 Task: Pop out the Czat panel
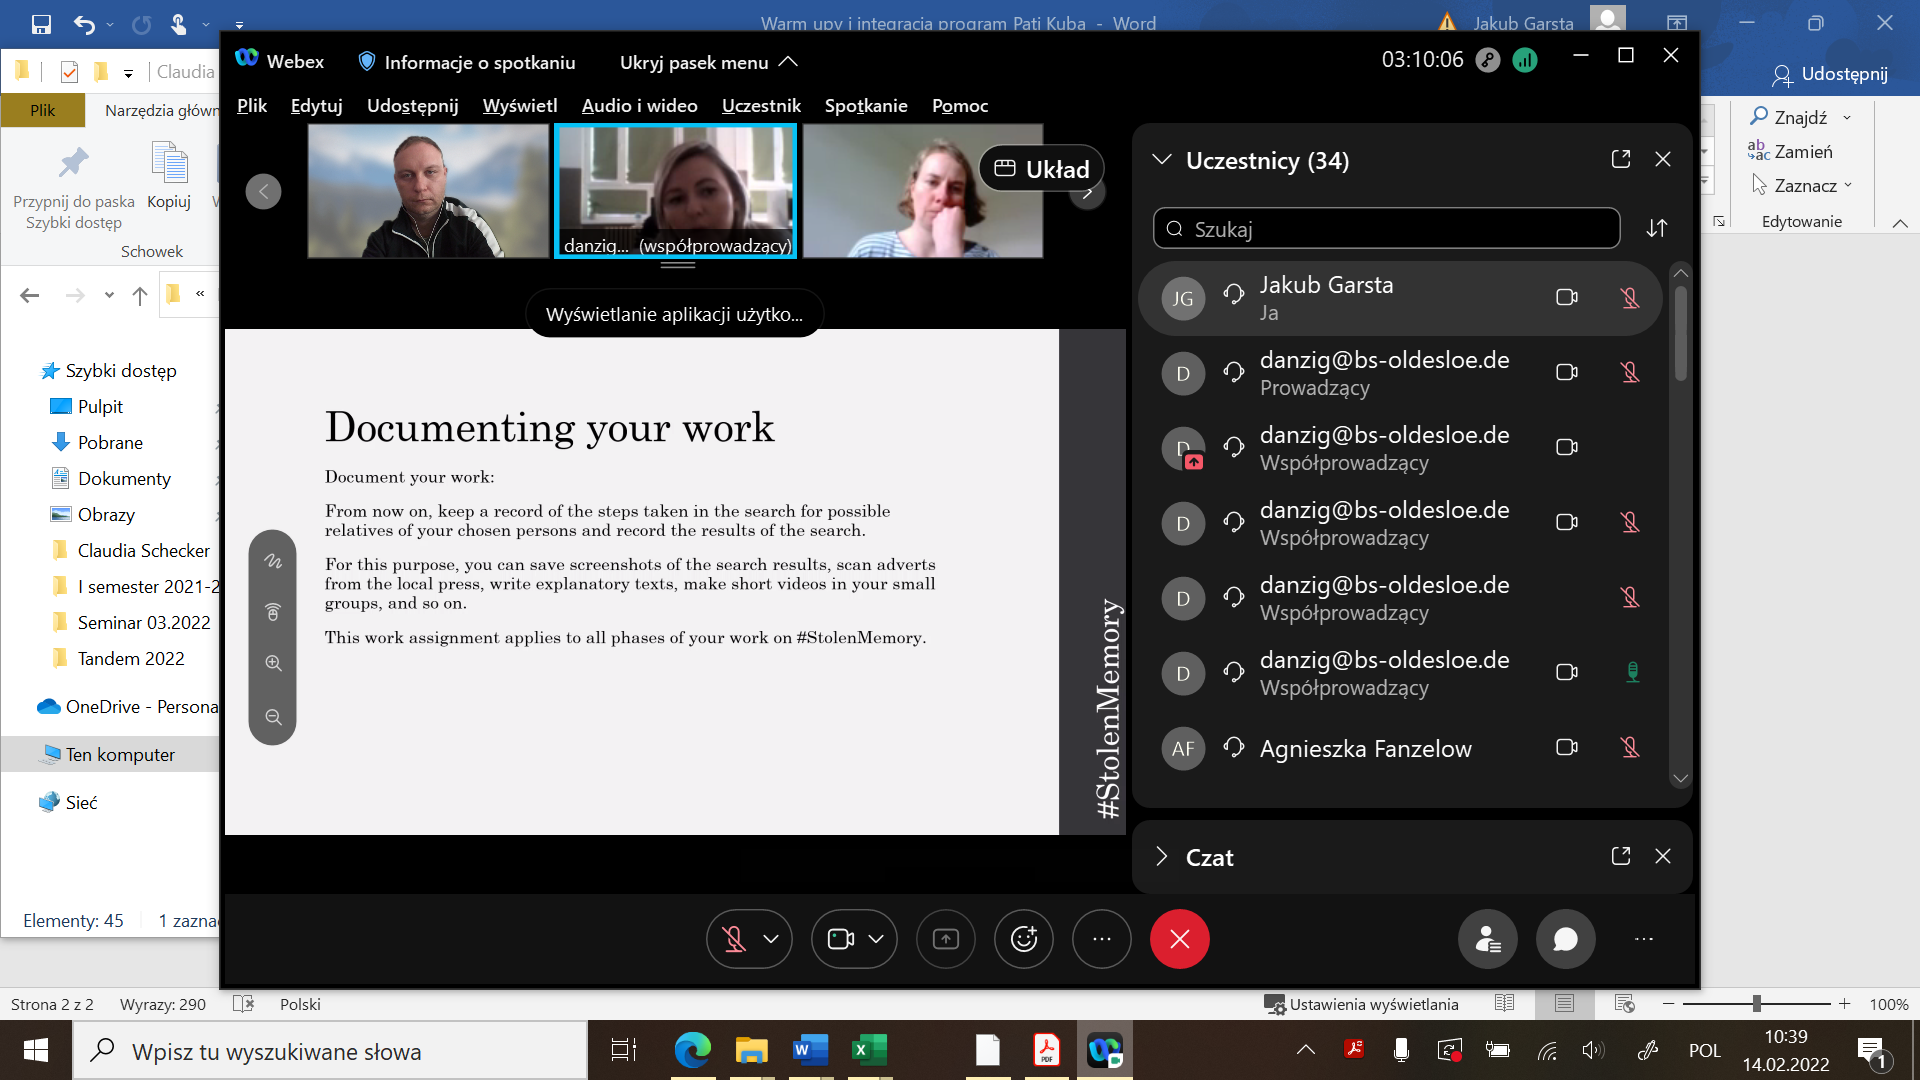[1621, 856]
